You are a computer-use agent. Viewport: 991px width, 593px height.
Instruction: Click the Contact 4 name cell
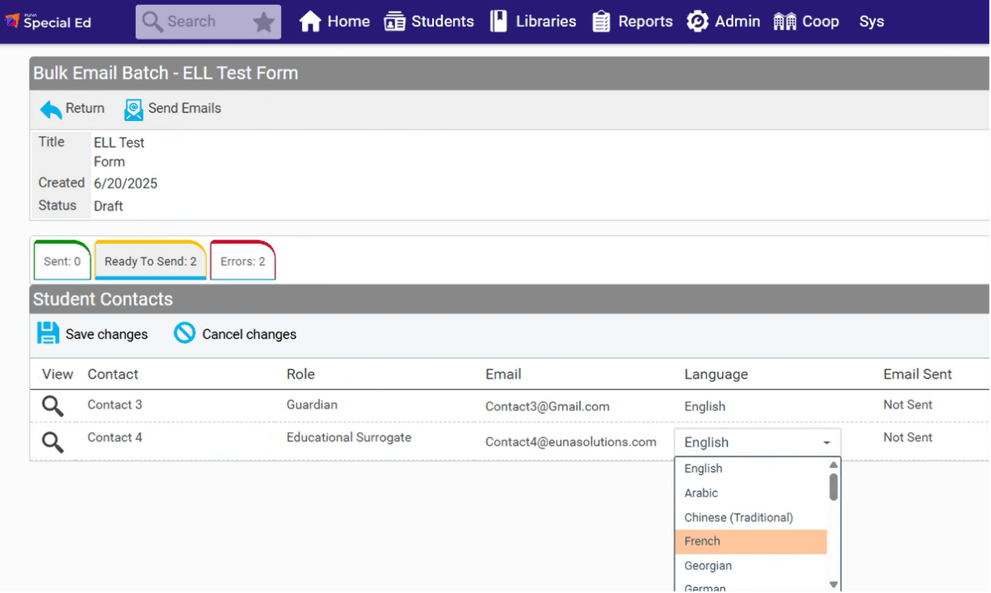coord(114,437)
